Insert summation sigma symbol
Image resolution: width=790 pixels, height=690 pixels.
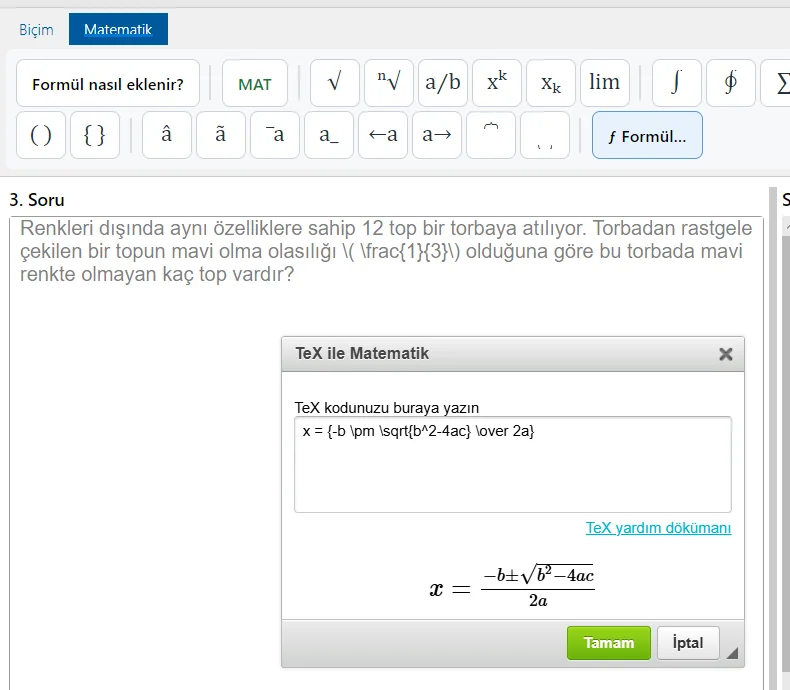pos(776,83)
